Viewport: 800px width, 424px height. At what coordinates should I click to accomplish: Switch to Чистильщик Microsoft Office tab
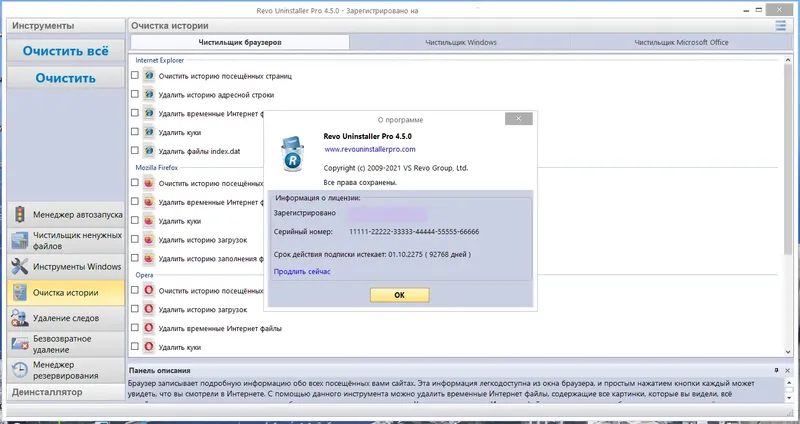[x=681, y=42]
